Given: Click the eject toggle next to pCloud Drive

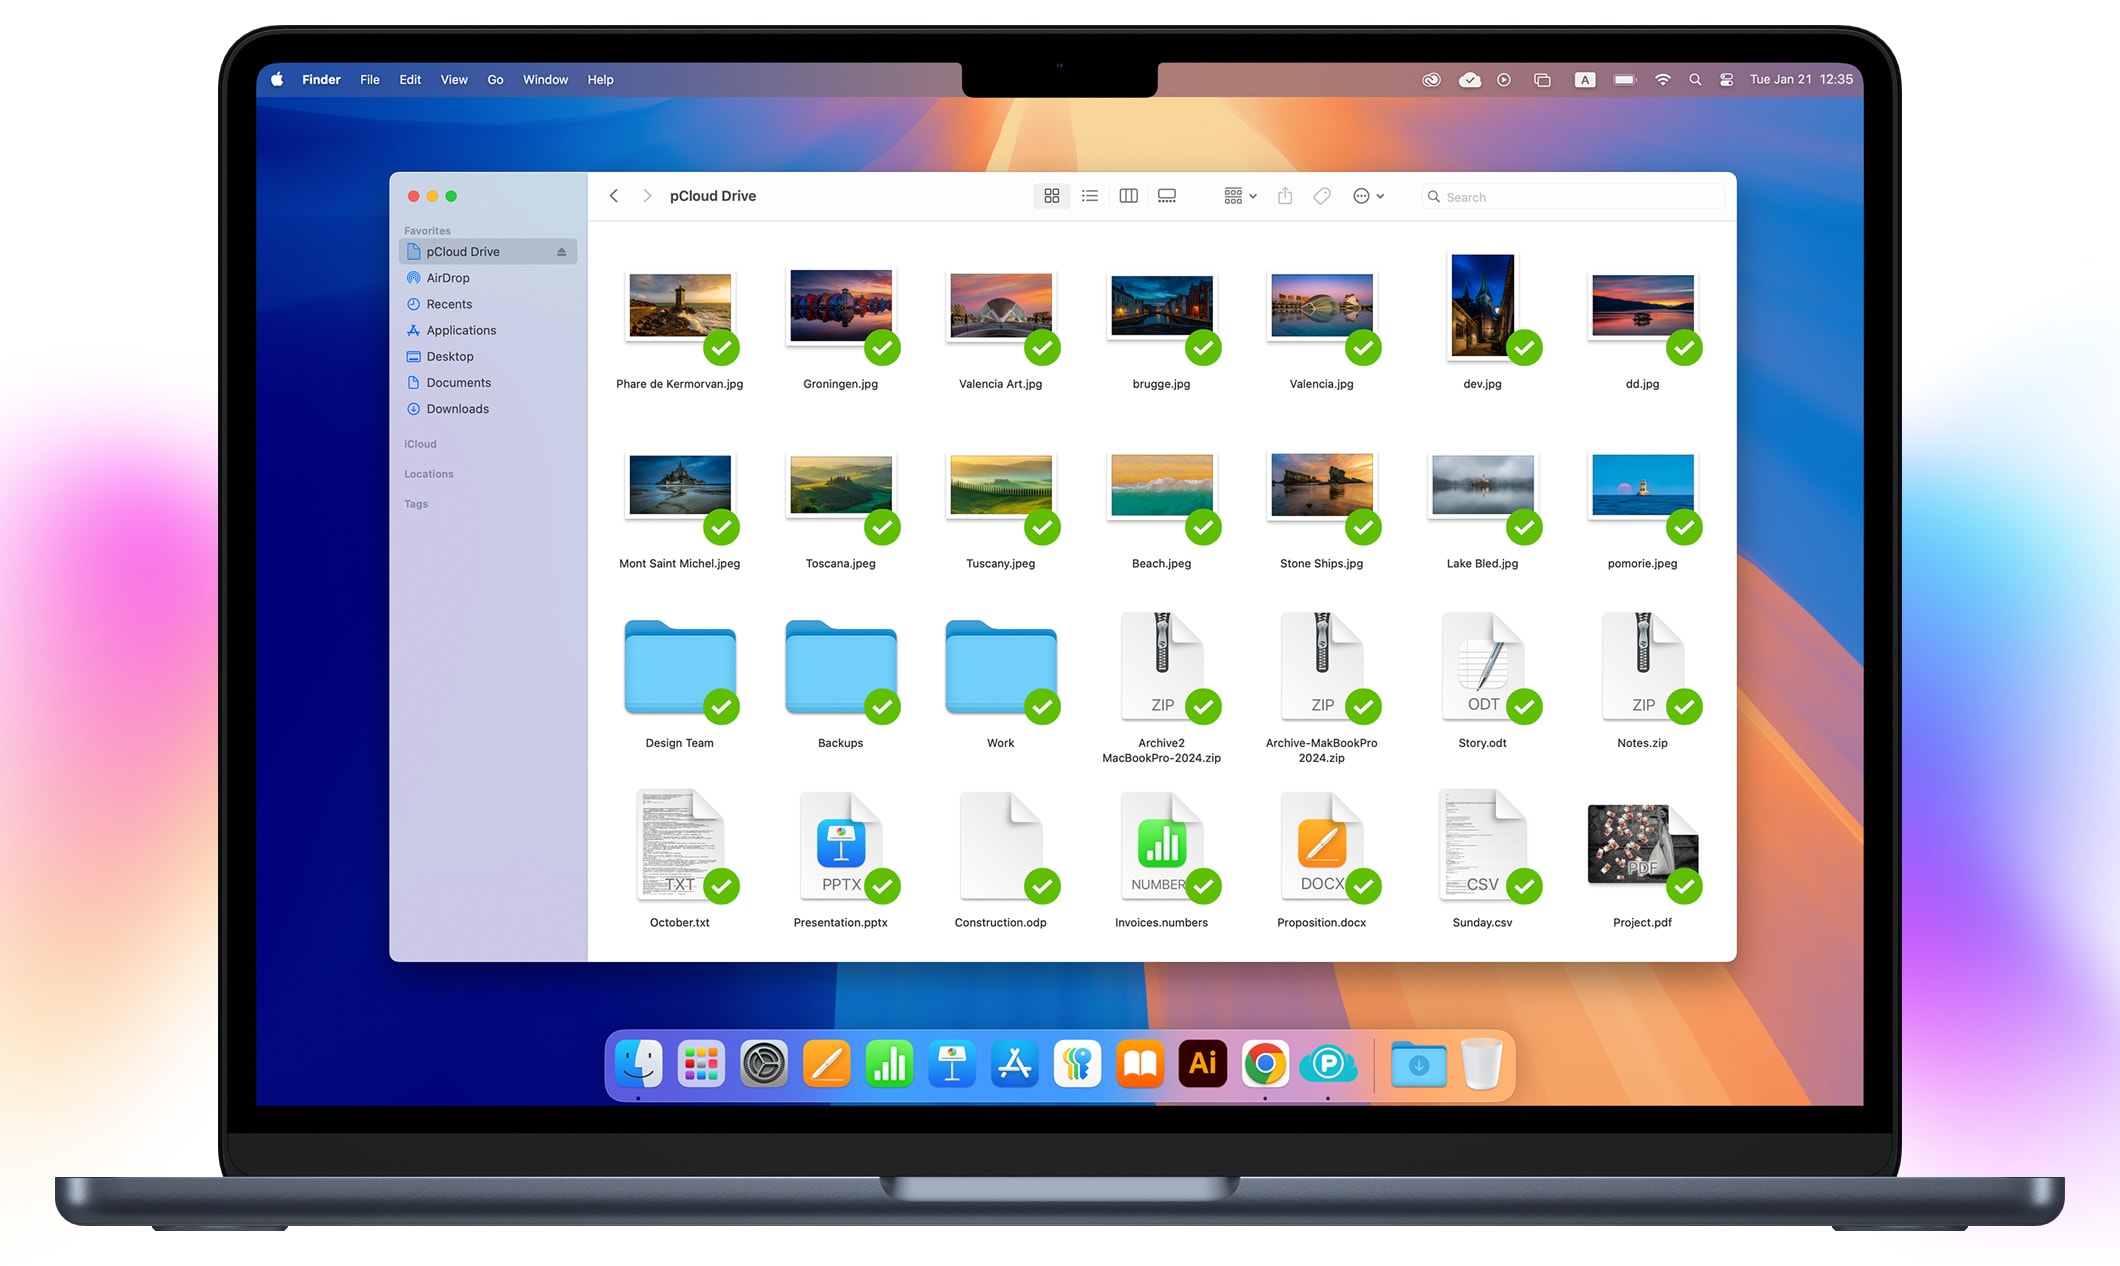Looking at the screenshot, I should [x=559, y=251].
